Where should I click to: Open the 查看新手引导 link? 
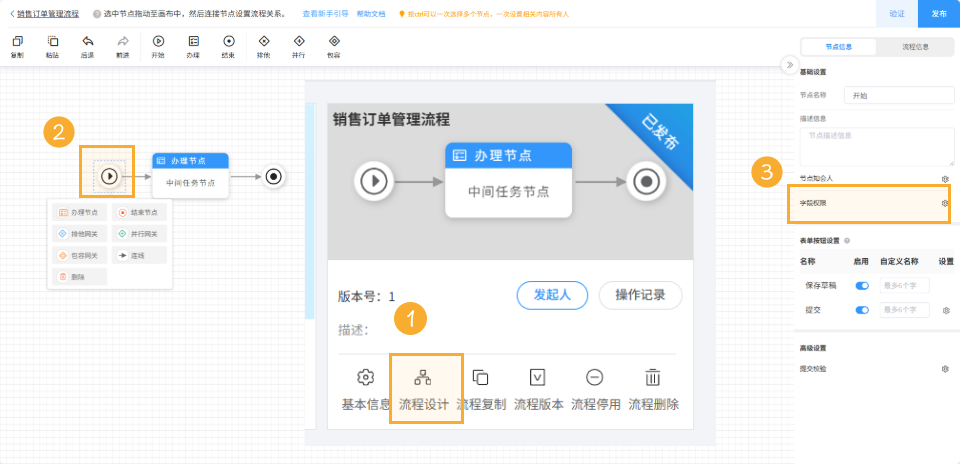(326, 13)
